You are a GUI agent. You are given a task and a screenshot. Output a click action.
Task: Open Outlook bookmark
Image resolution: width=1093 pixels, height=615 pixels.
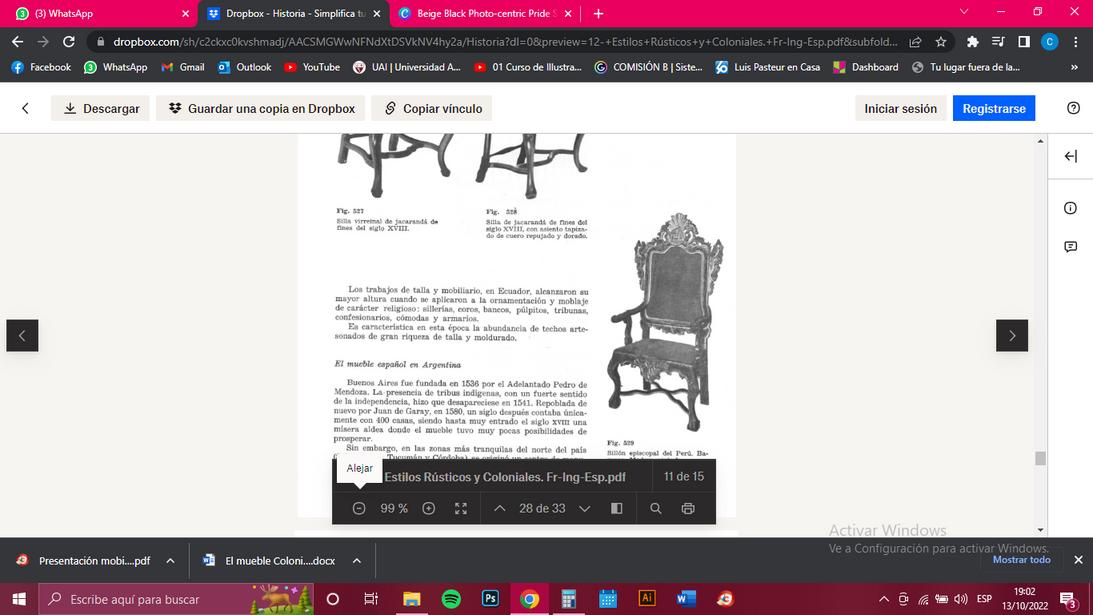pos(244,67)
